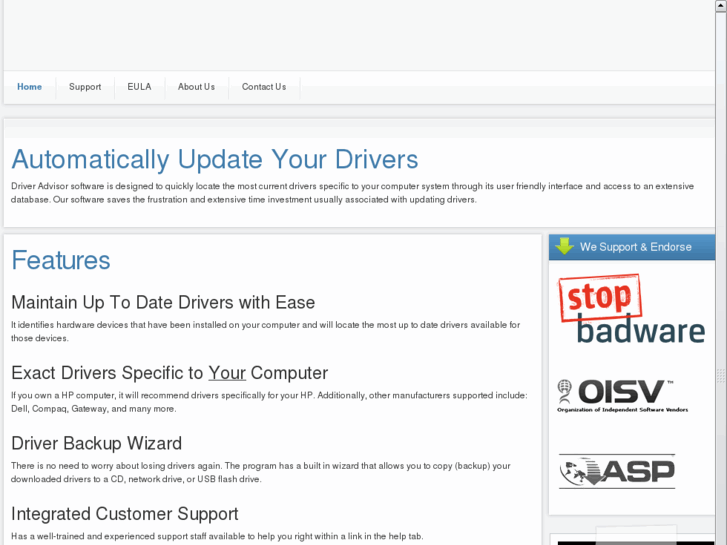Open the Home navigation tab
This screenshot has height=545, width=727.
click(x=29, y=87)
